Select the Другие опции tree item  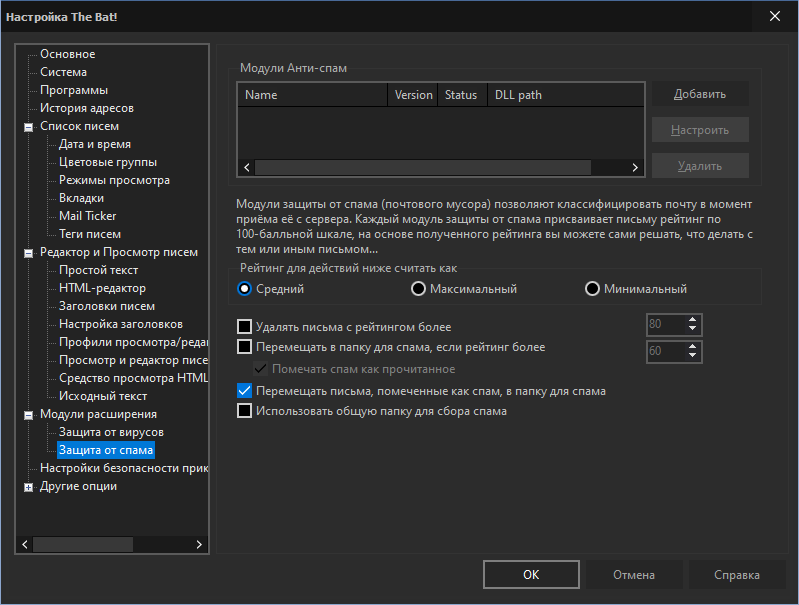78,486
